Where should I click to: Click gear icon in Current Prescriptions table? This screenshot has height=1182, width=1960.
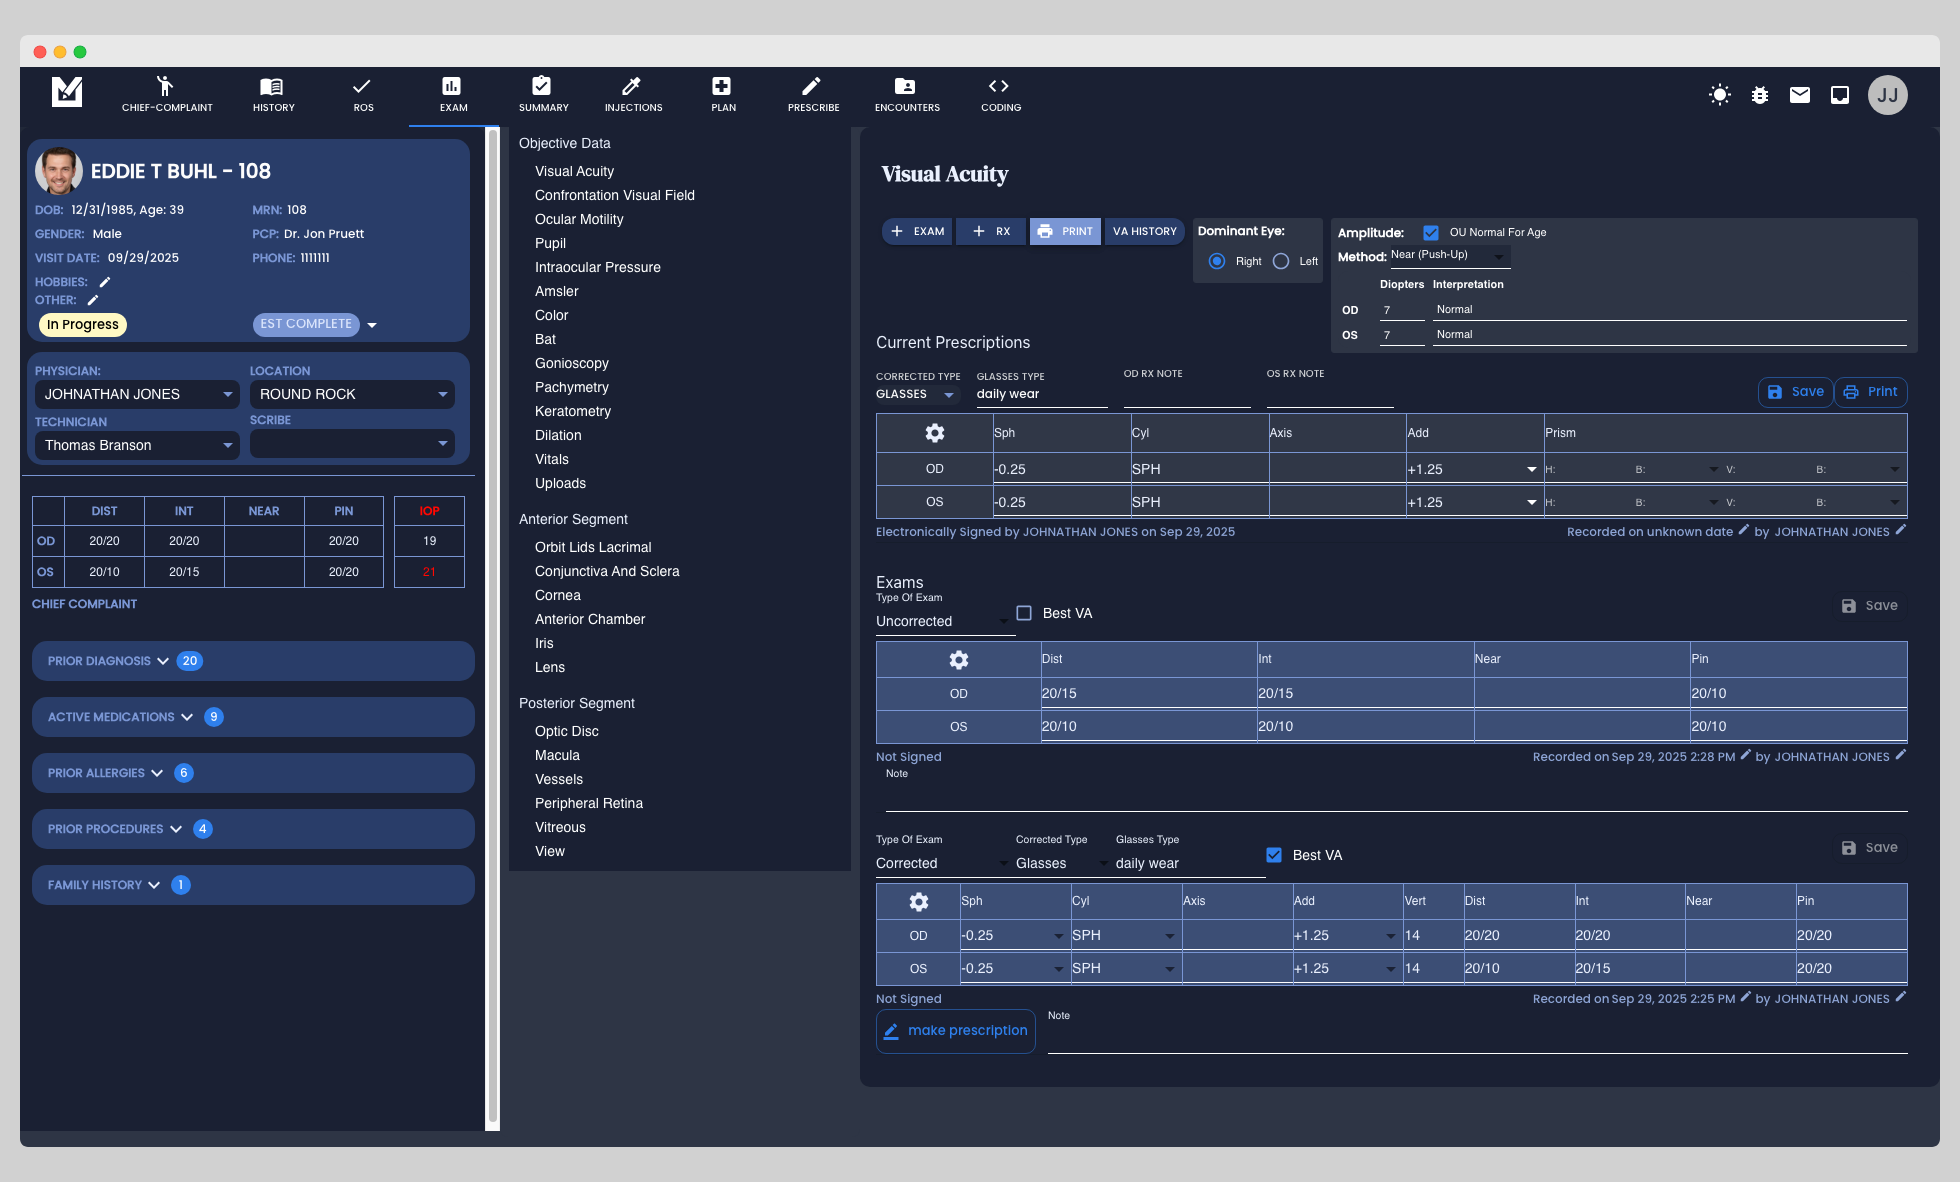pos(934,433)
